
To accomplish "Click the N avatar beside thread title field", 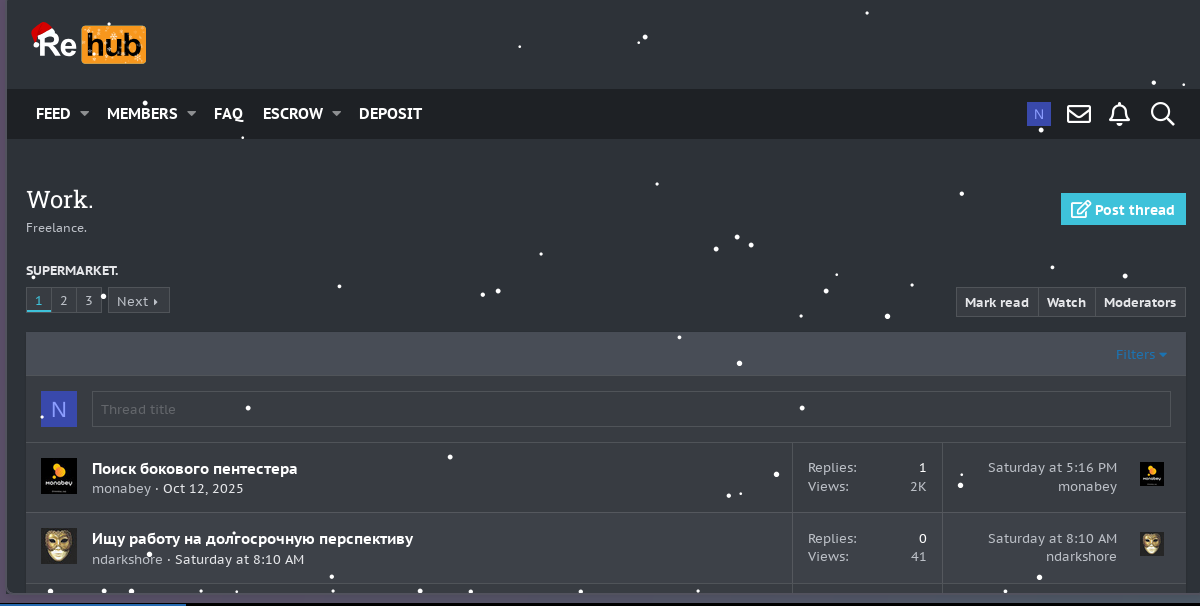I will coord(58,409).
